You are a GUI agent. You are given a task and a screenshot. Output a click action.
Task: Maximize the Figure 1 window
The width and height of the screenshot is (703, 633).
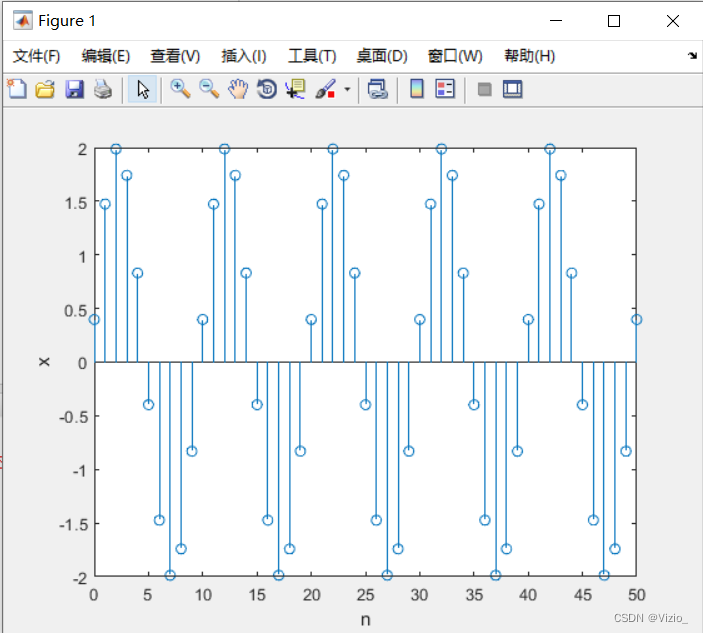614,21
